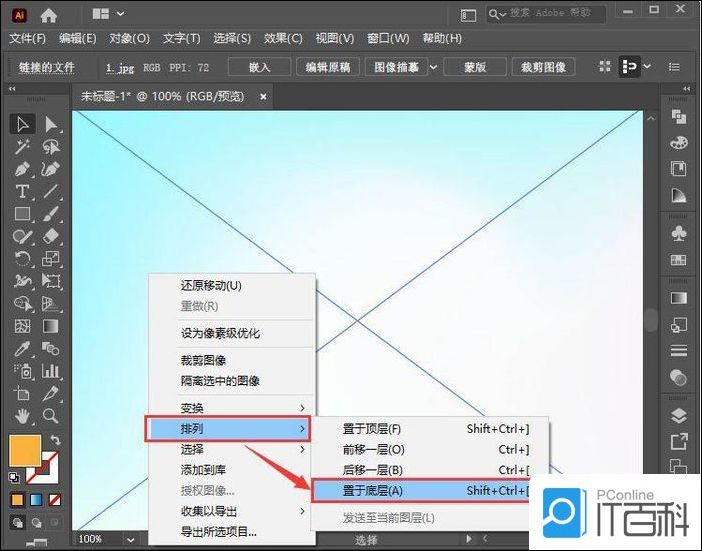Screen dimensions: 702x551
Task: Select the Selection tool (black arrow)
Action: click(x=22, y=124)
